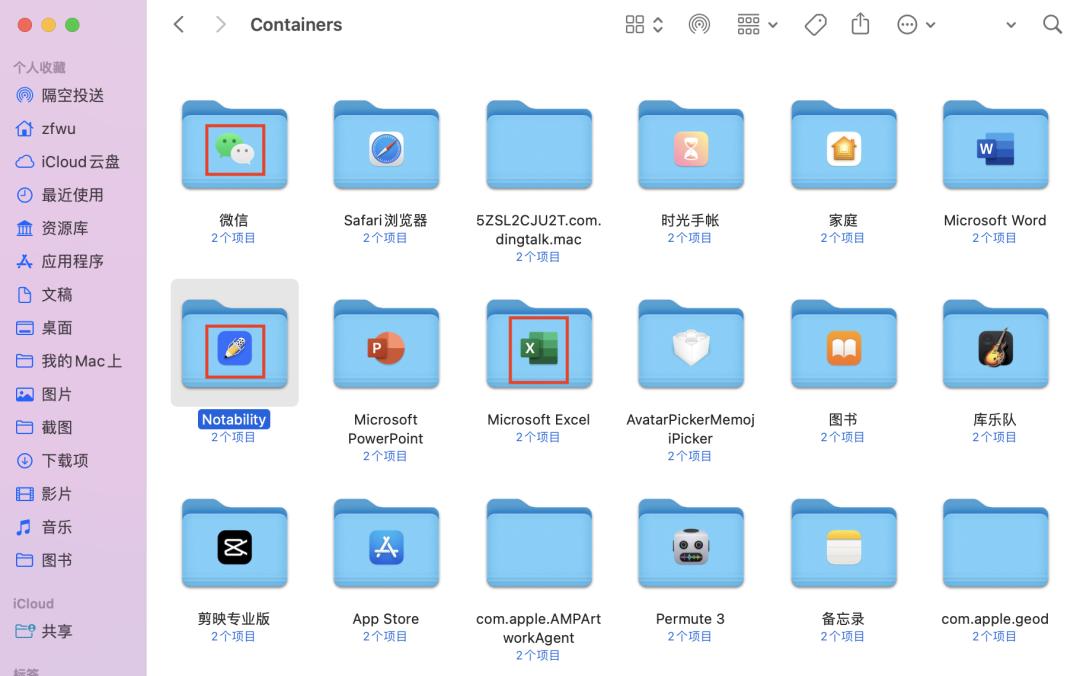The height and width of the screenshot is (676, 1080).
Task: Expand the rightmost toolbar chevron
Action: (x=1011, y=24)
